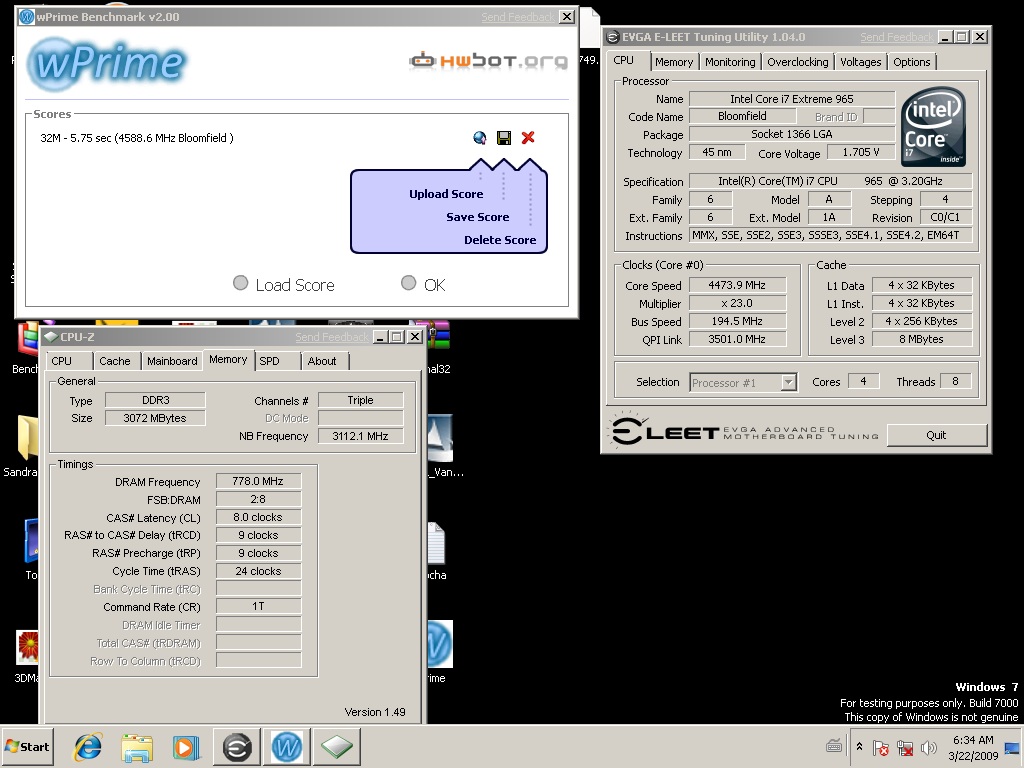Open the Overclocking tab in E-LEET

coord(798,61)
